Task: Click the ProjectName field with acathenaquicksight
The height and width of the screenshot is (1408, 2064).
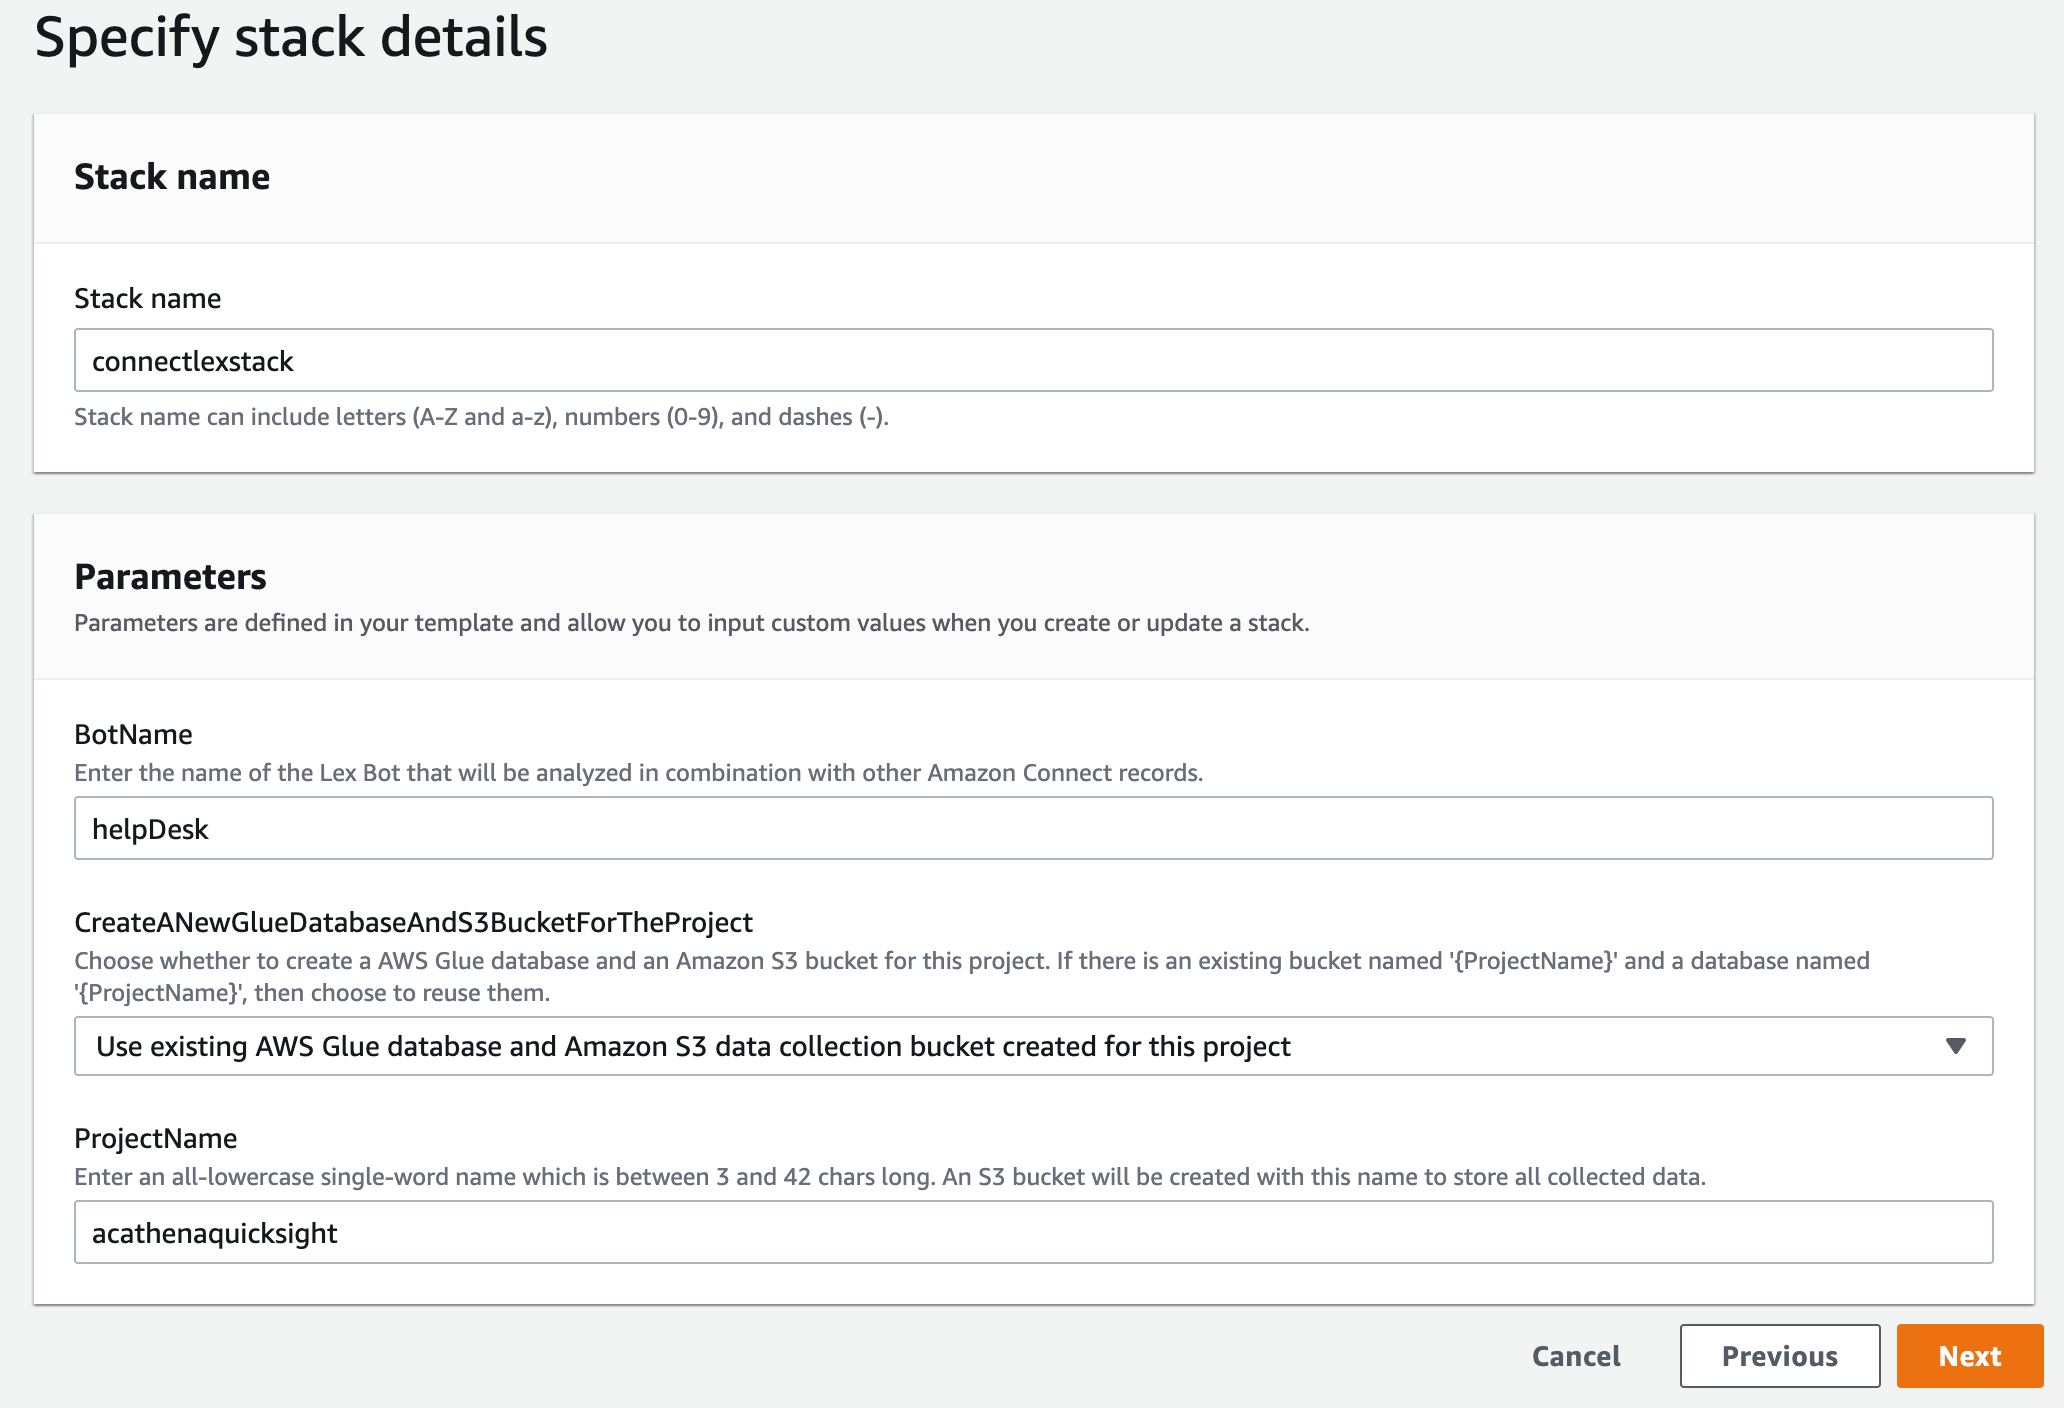Action: pos(1032,1232)
